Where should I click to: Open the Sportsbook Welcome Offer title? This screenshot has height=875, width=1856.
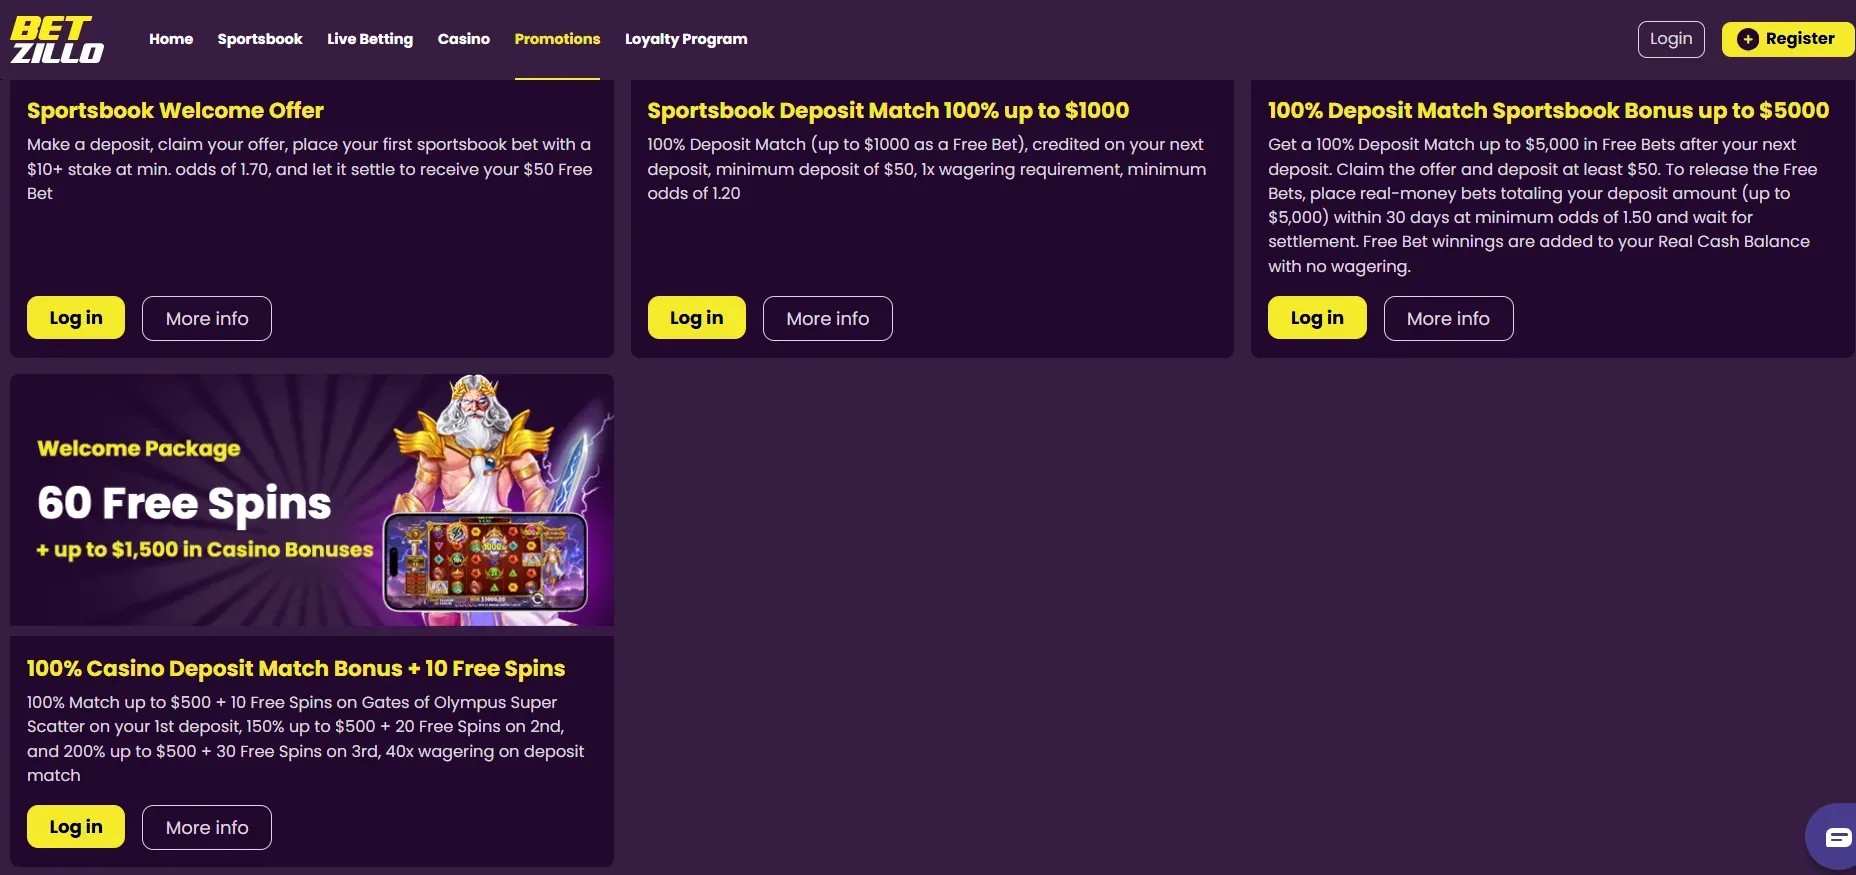(175, 110)
